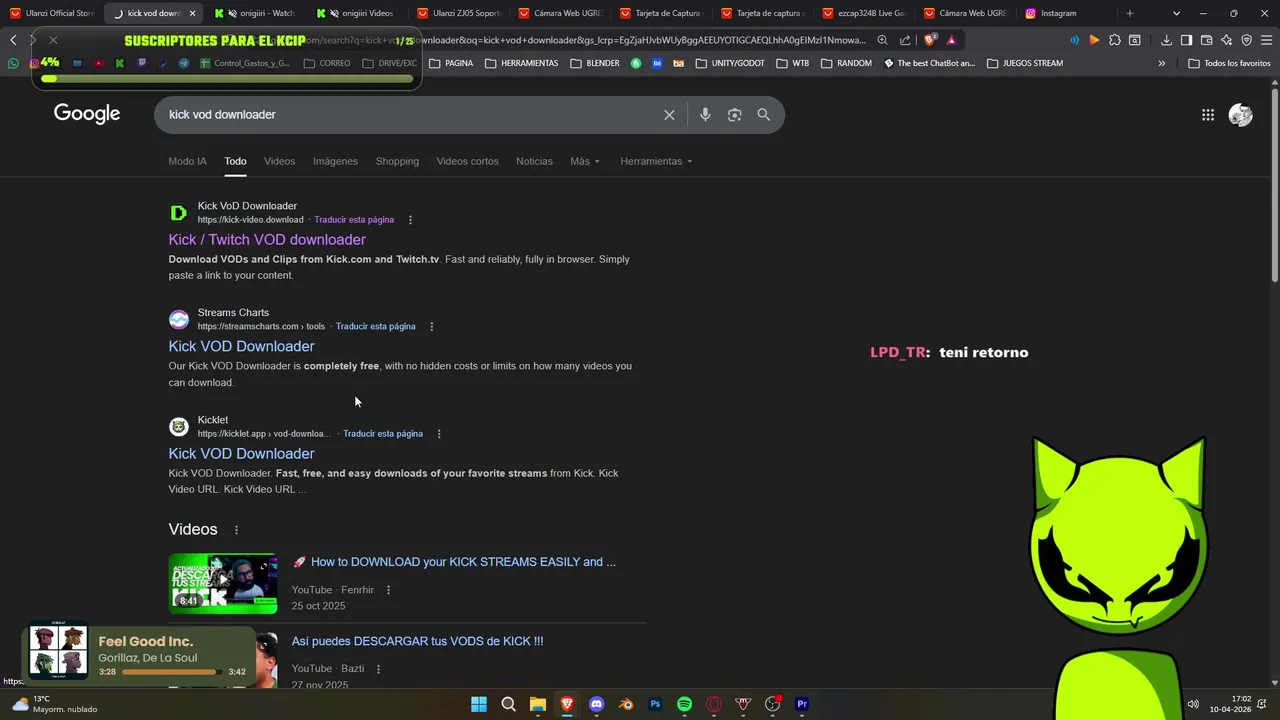Screen dimensions: 1280x720
Task: Open Blender from the taskbar
Action: (x=626, y=704)
